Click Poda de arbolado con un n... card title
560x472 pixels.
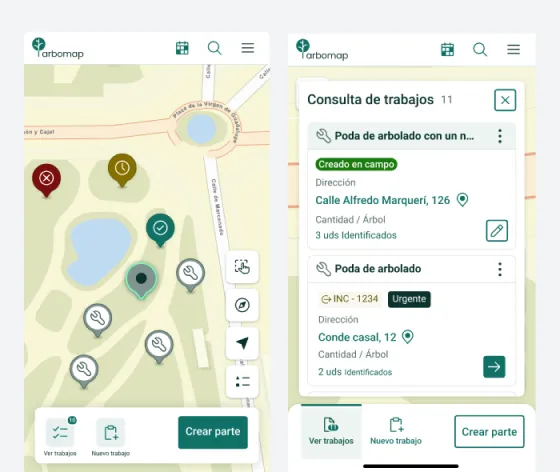pos(404,136)
